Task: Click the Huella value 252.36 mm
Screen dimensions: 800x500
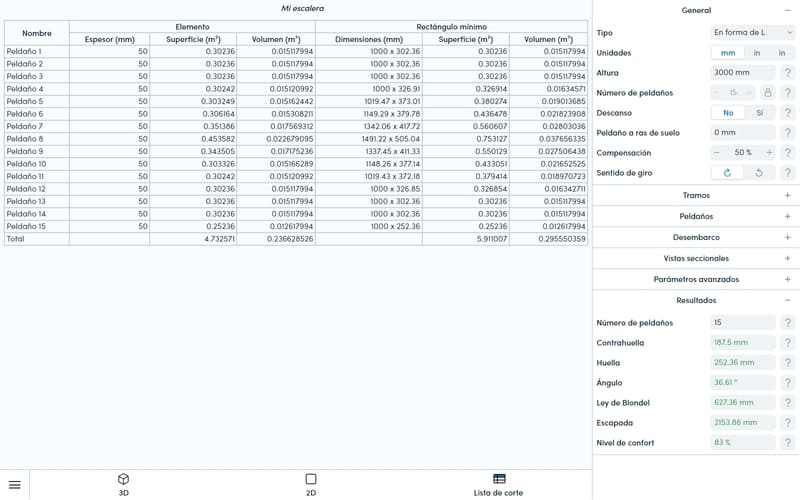Action: point(743,363)
